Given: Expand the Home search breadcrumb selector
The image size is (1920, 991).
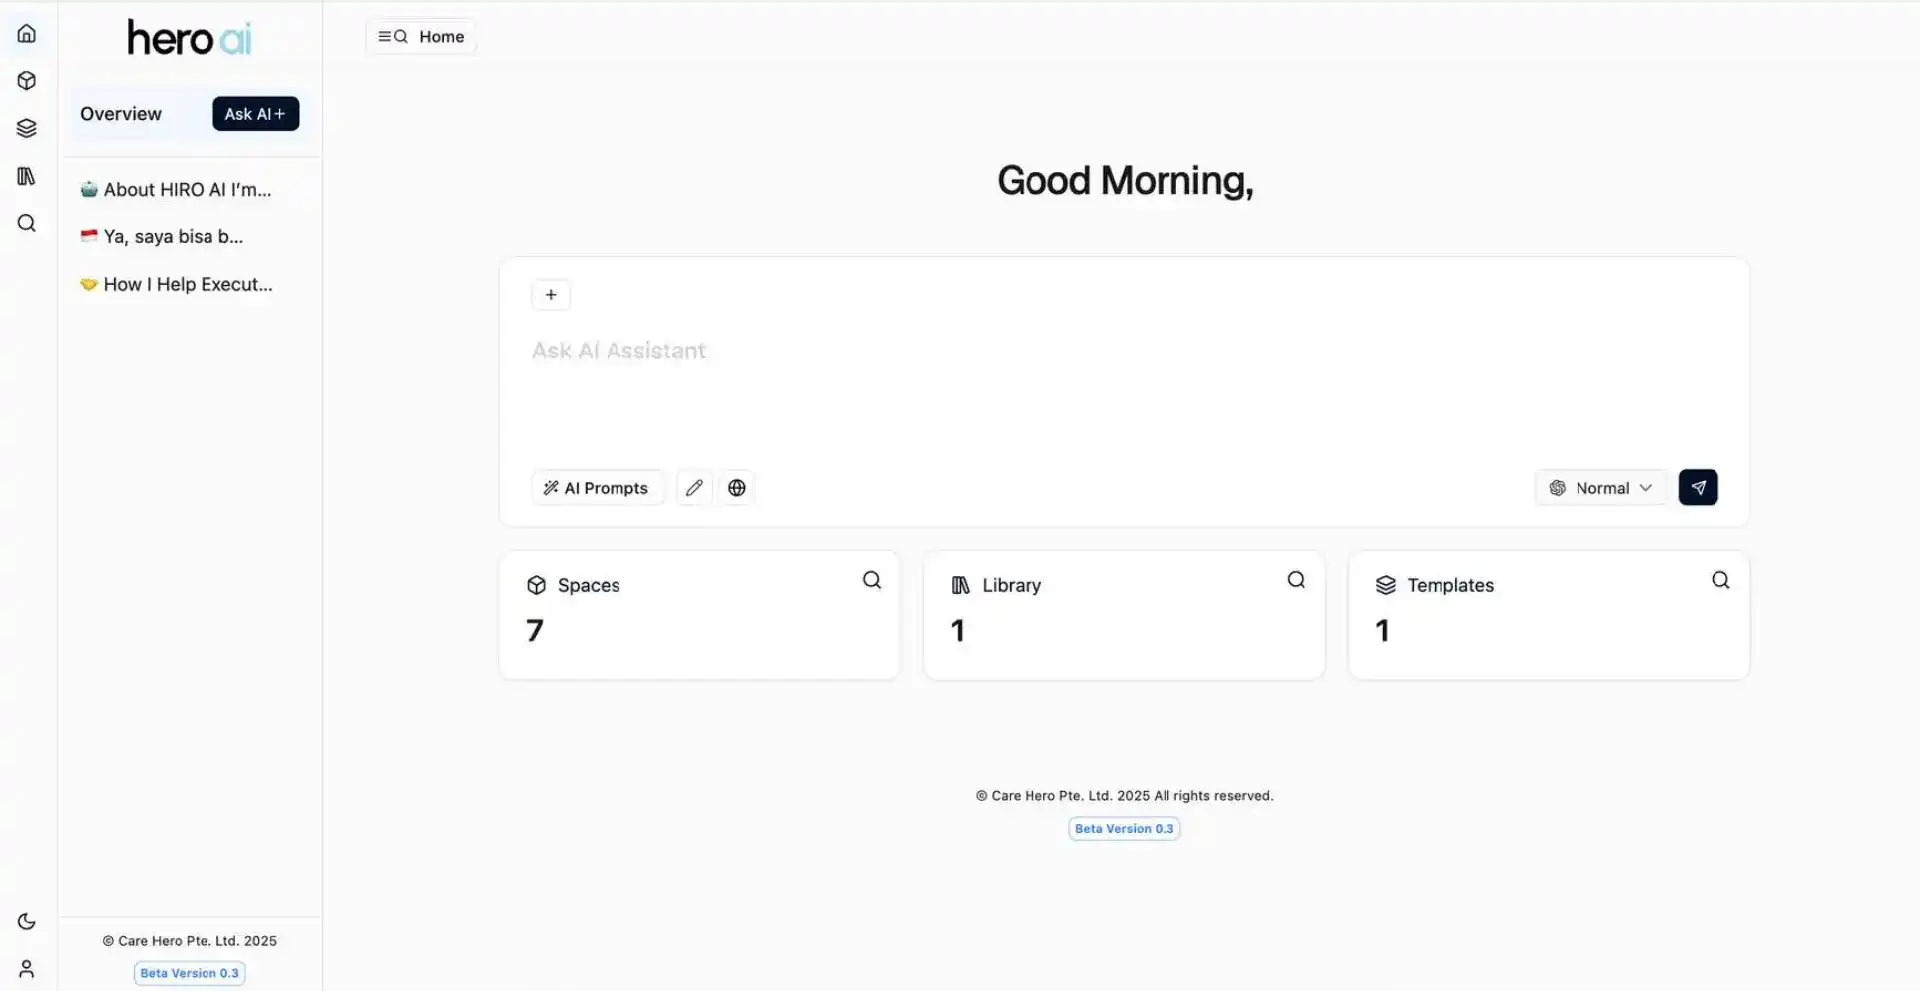Looking at the screenshot, I should (420, 36).
